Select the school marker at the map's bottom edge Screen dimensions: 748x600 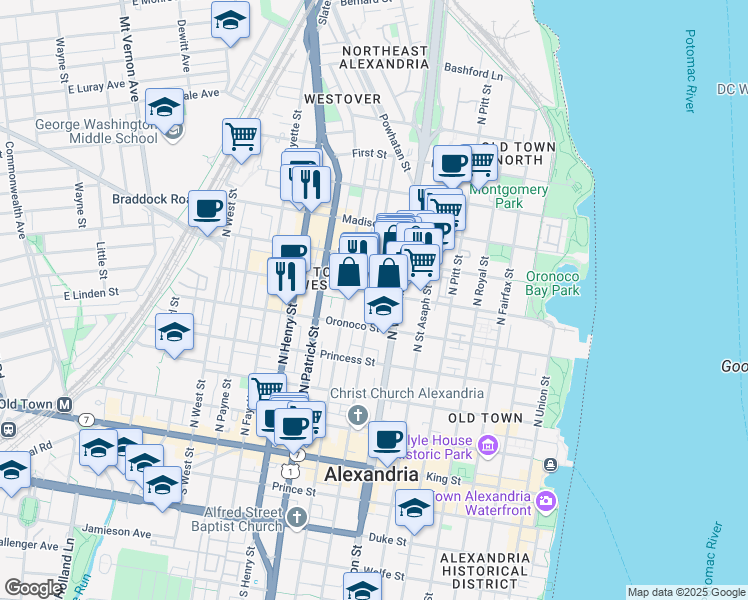click(363, 587)
